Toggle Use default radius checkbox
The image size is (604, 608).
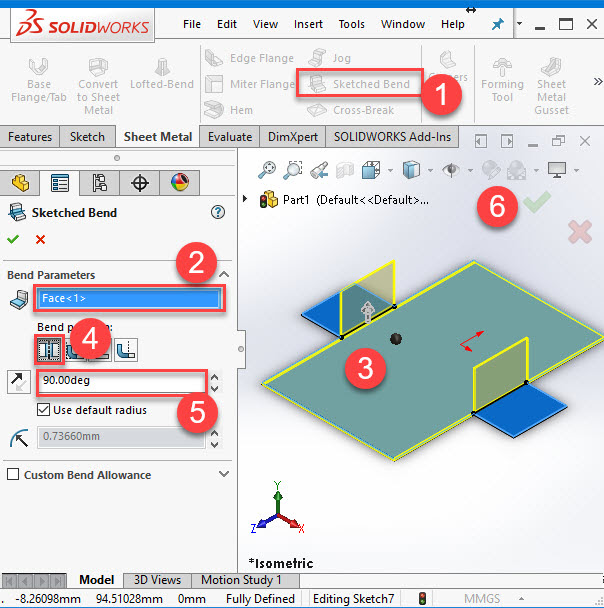43,410
